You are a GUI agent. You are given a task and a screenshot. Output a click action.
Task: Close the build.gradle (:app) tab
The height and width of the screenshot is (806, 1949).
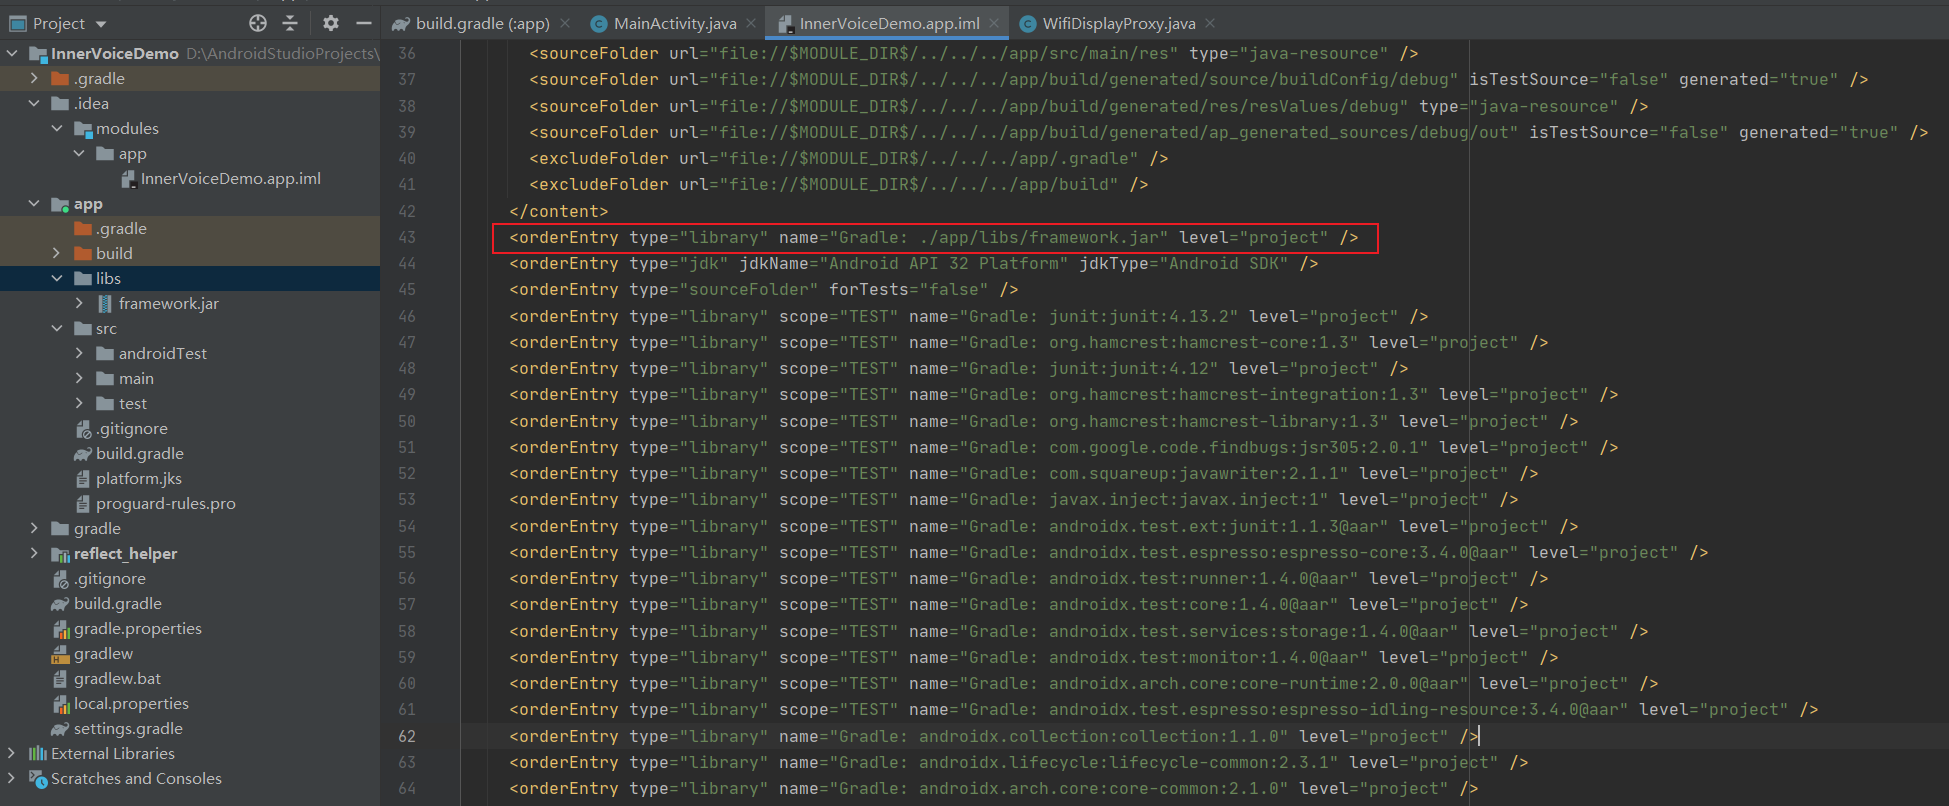pos(566,23)
